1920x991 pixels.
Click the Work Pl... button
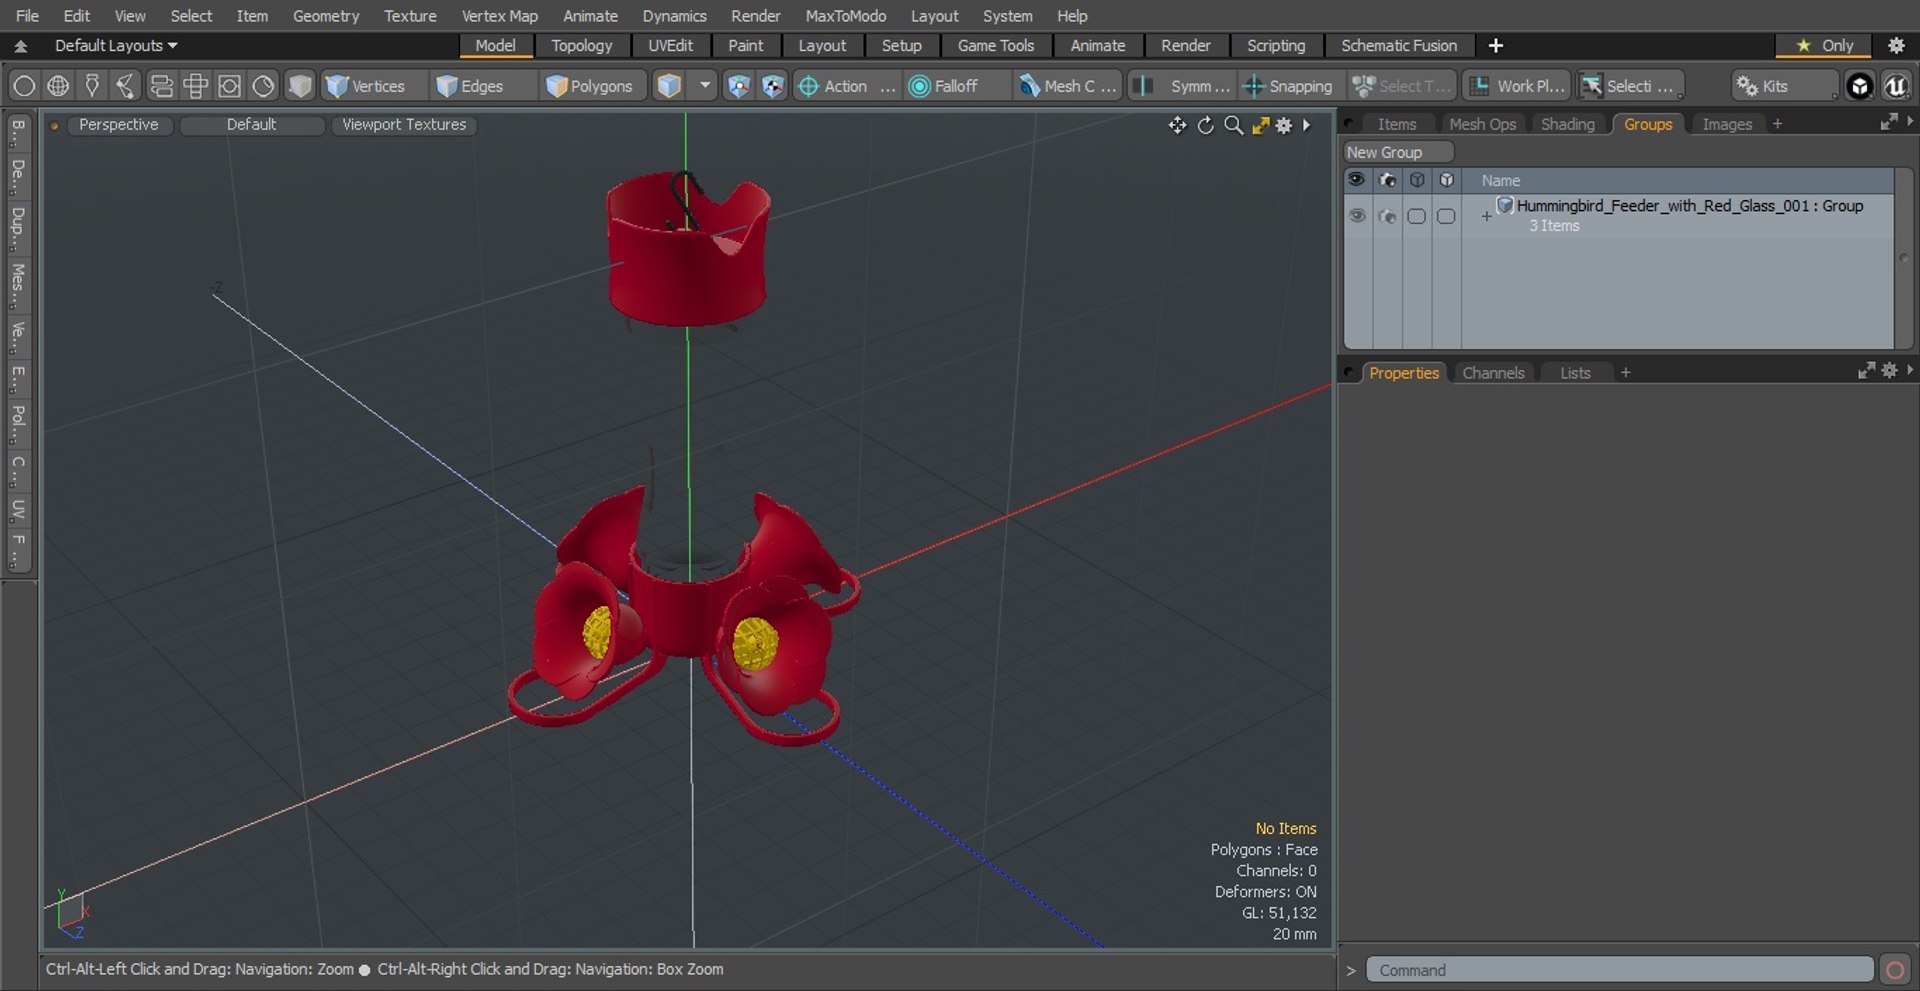coord(1517,86)
